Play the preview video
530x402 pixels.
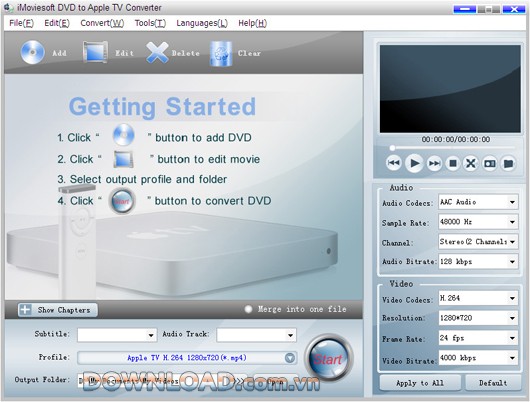coord(414,164)
